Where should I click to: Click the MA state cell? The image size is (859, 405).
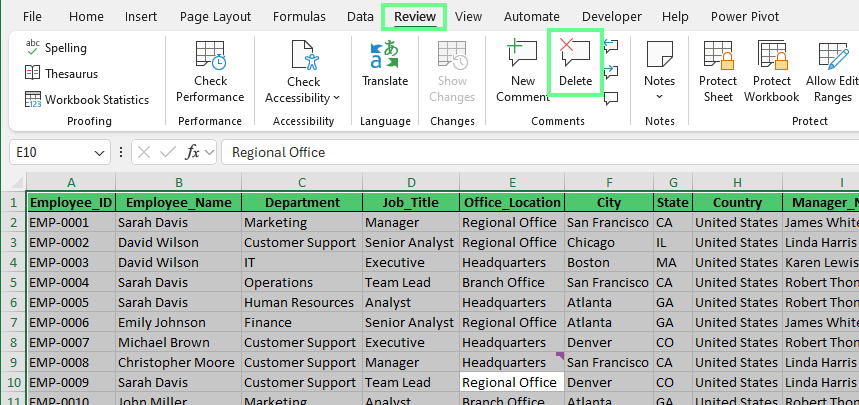(x=673, y=263)
